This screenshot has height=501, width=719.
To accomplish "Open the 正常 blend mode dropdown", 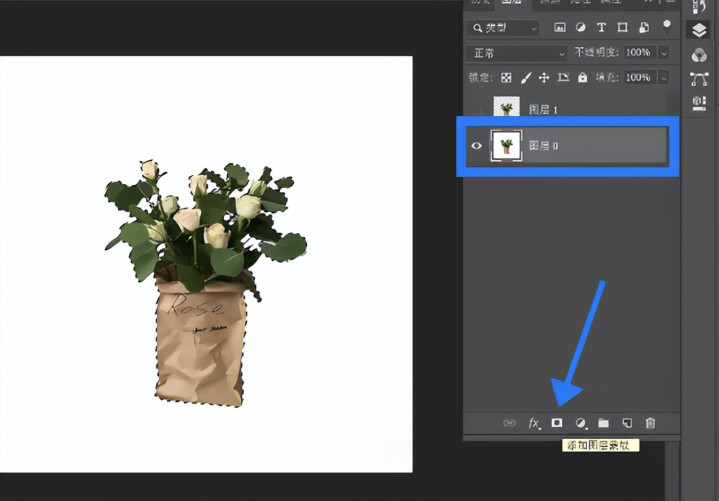I will (517, 52).
